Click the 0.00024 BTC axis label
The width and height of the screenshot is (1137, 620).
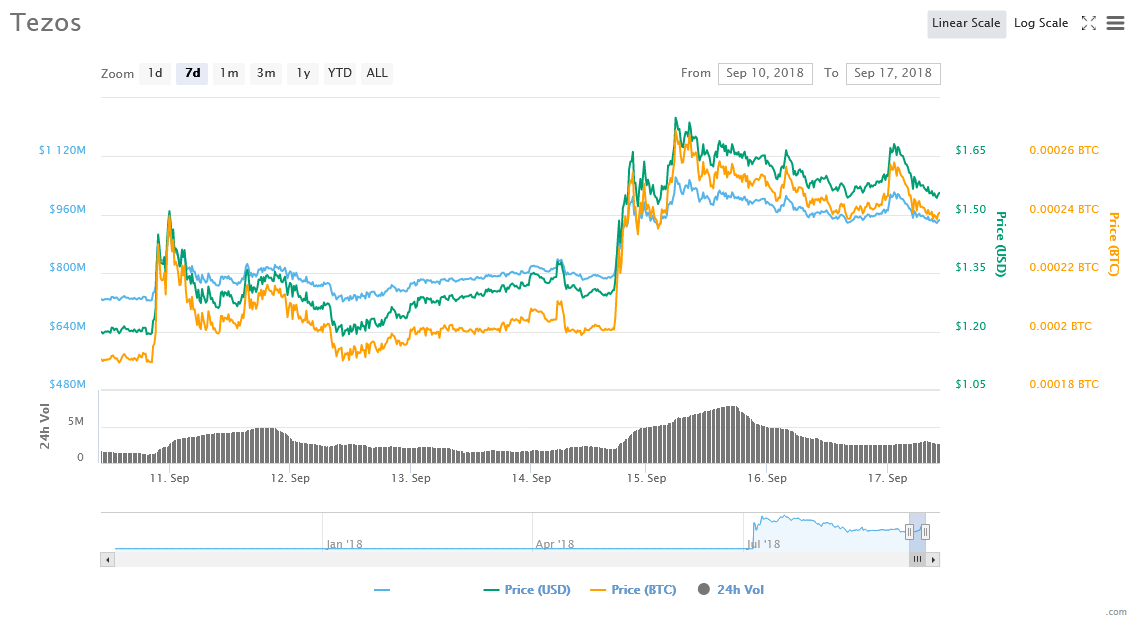click(x=1064, y=210)
